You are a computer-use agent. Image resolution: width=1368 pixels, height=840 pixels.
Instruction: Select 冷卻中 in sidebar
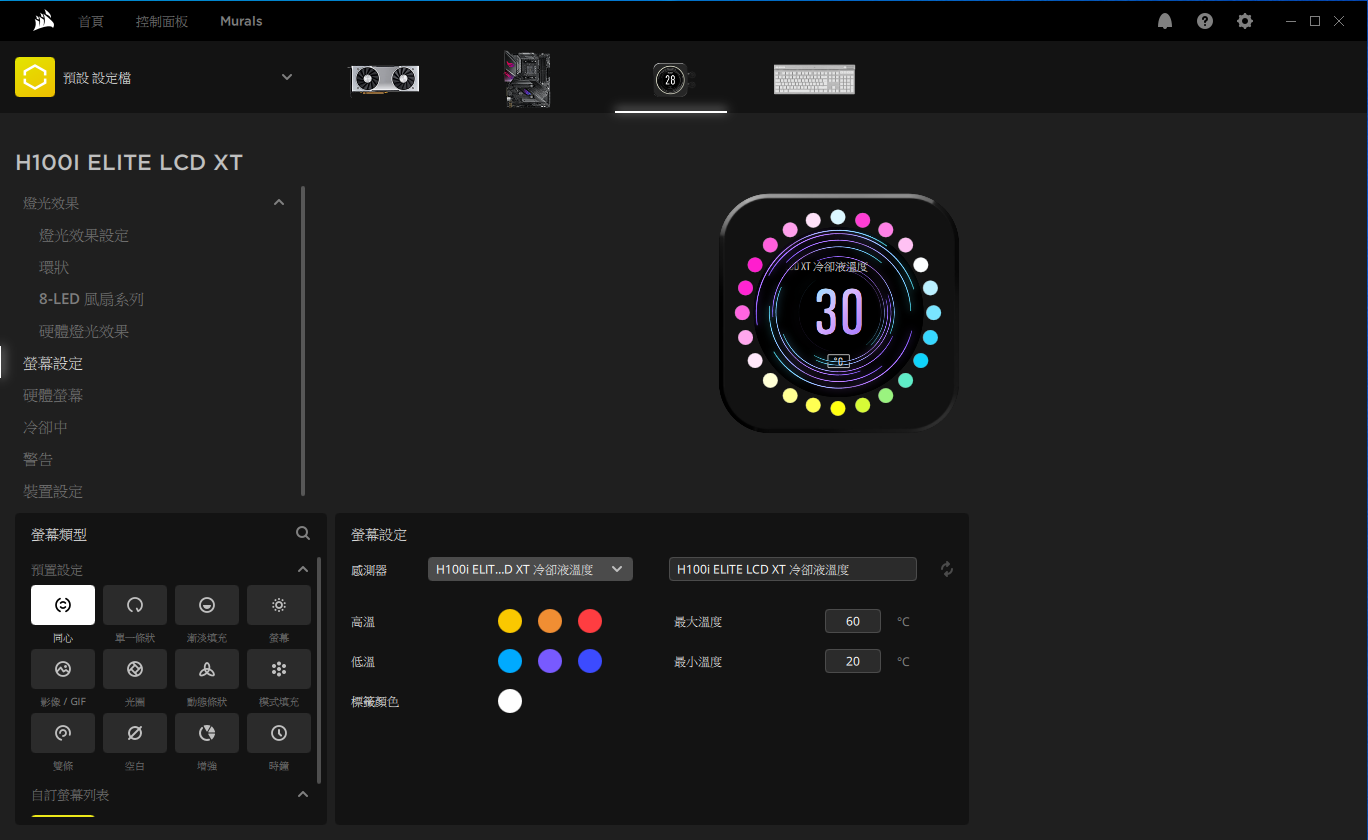pos(46,427)
